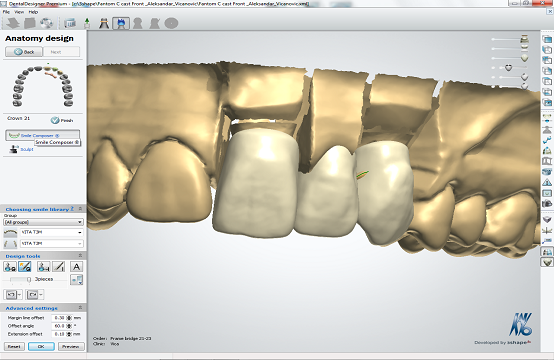Select the highlighted blue crown design step icon
This screenshot has width=554, height=360.
point(121,23)
